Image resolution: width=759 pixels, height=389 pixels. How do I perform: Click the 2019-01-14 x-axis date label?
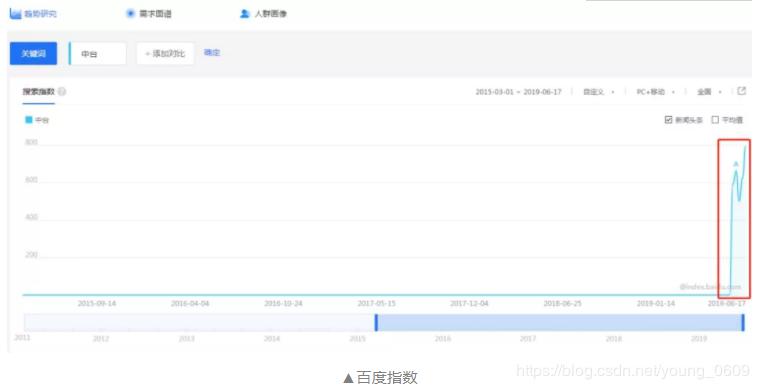tap(656, 303)
